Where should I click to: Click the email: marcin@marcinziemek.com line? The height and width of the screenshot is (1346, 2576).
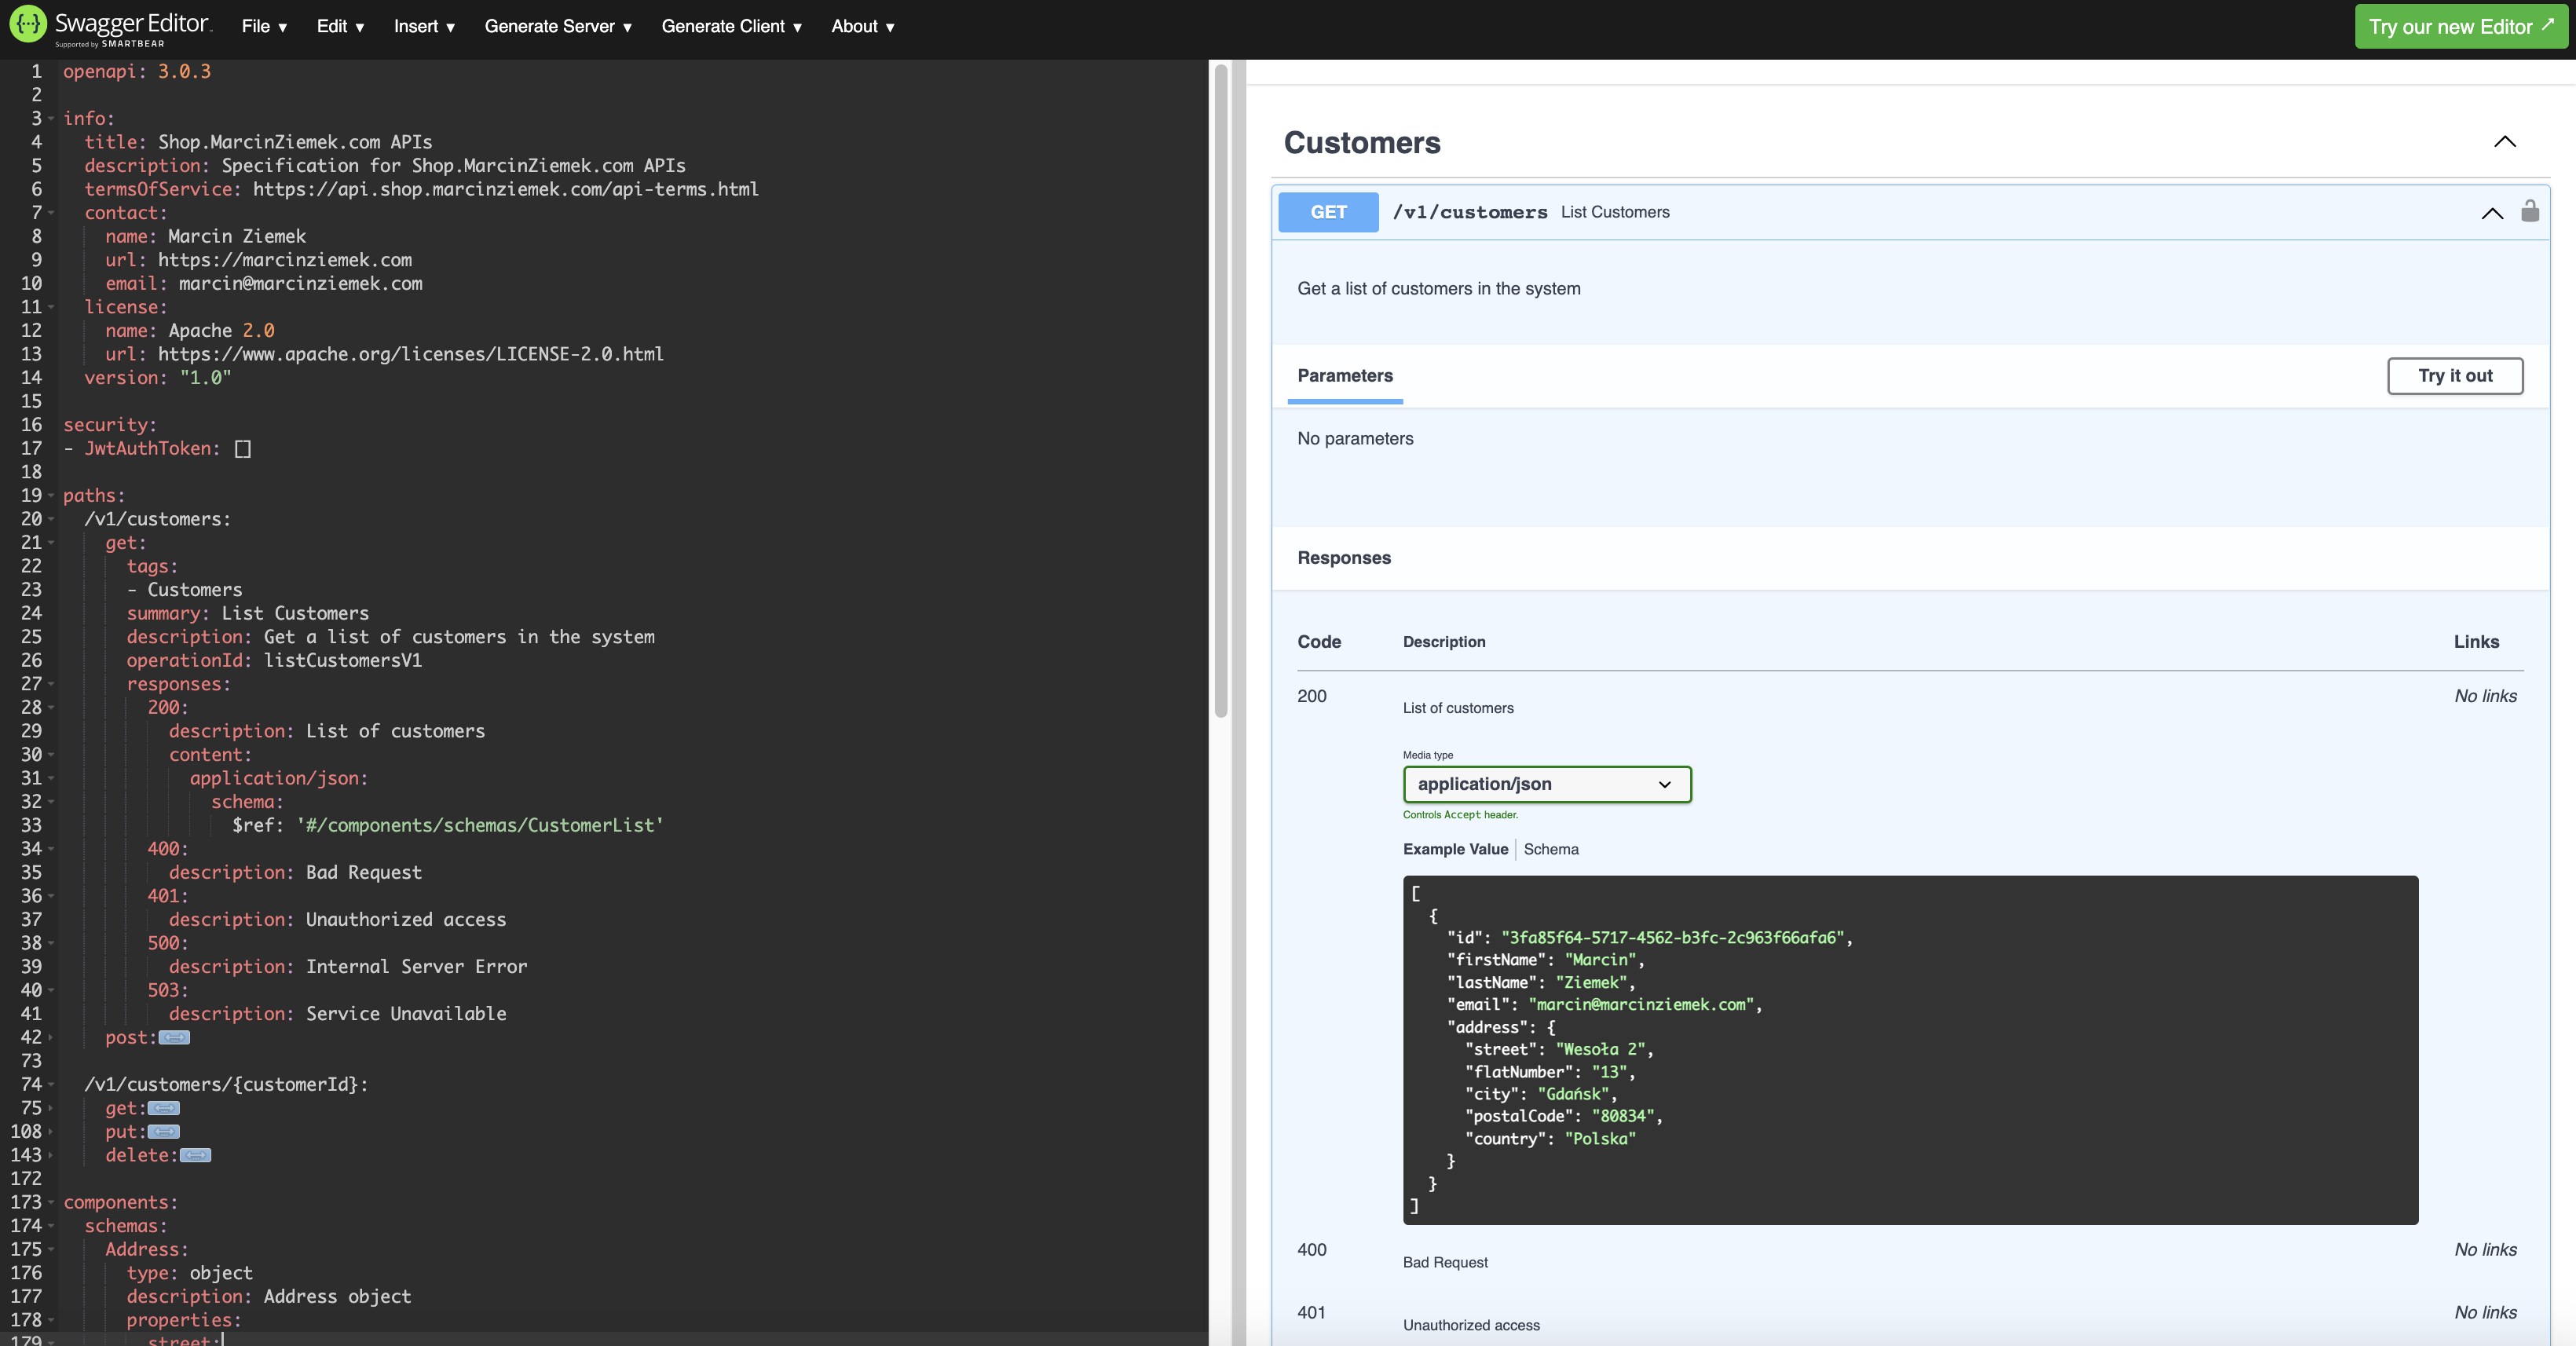[x=264, y=284]
